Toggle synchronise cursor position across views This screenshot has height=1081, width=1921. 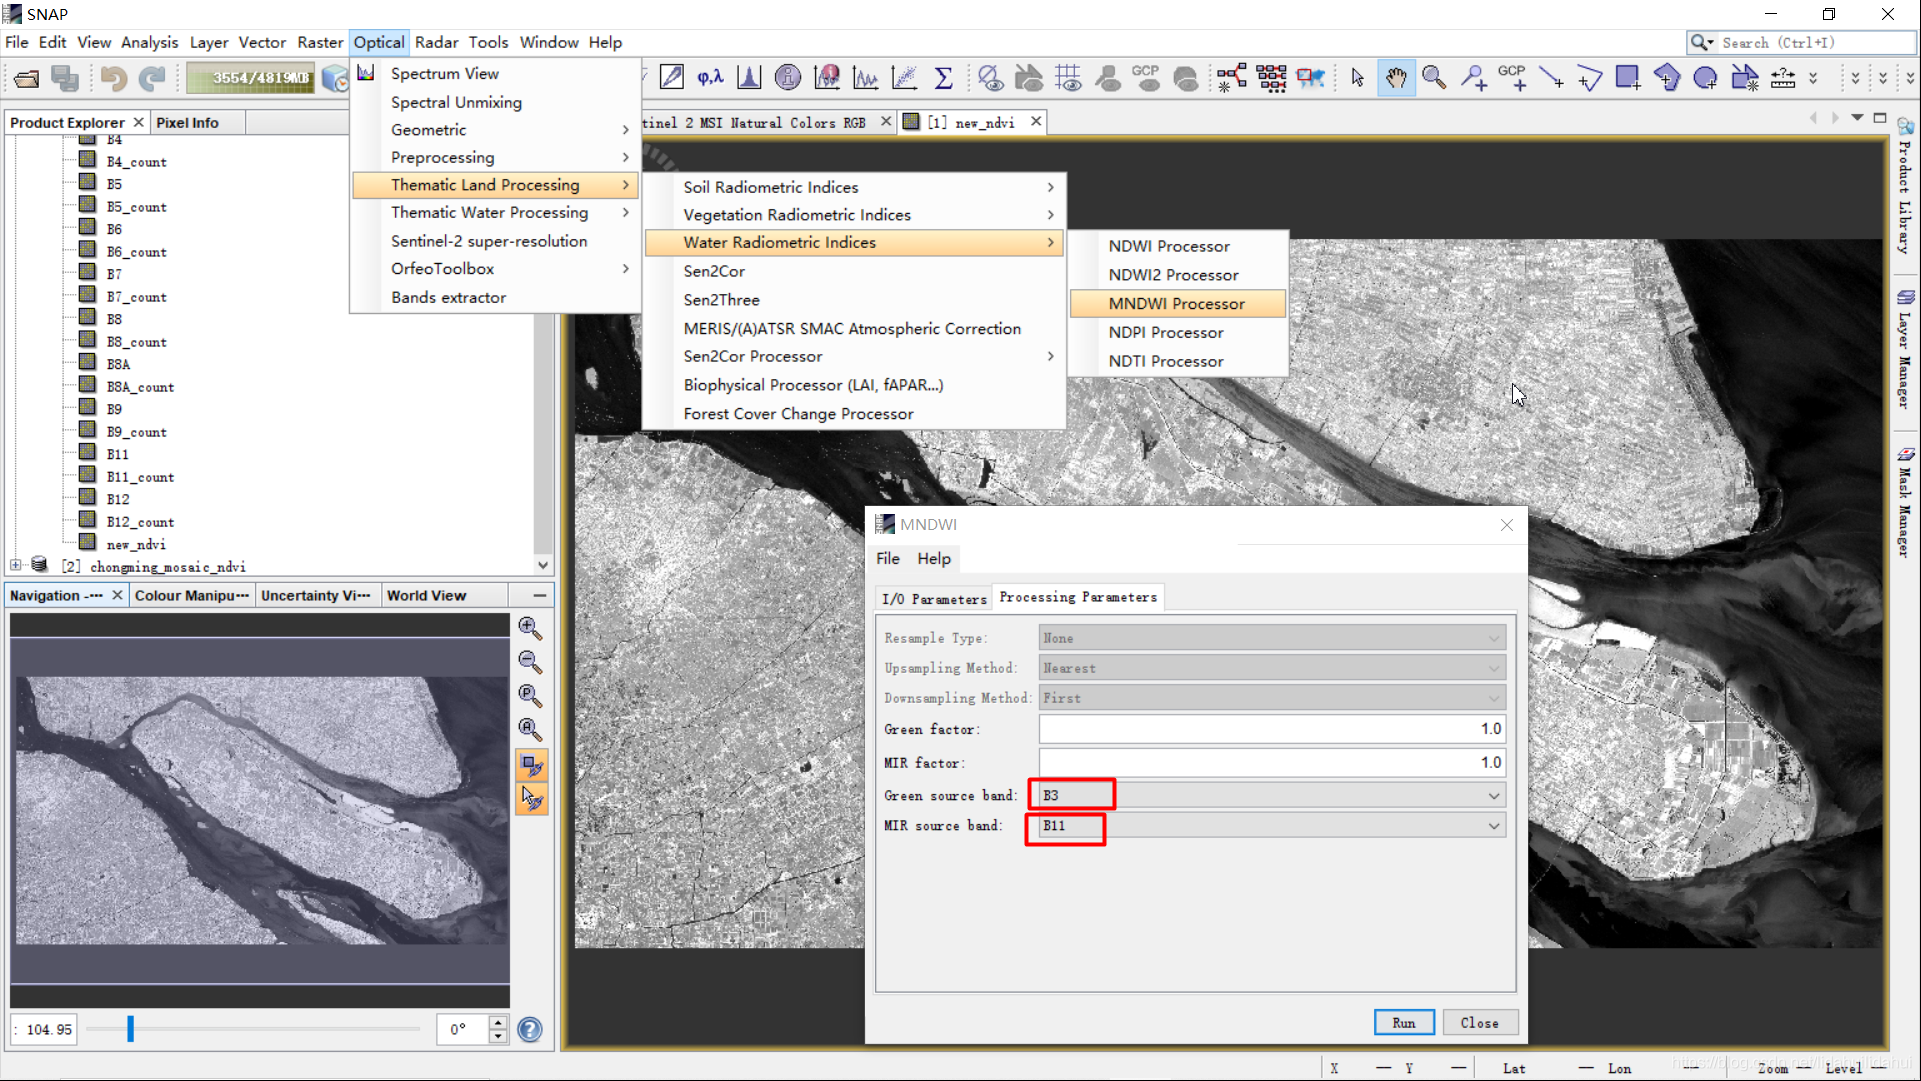pos(532,799)
